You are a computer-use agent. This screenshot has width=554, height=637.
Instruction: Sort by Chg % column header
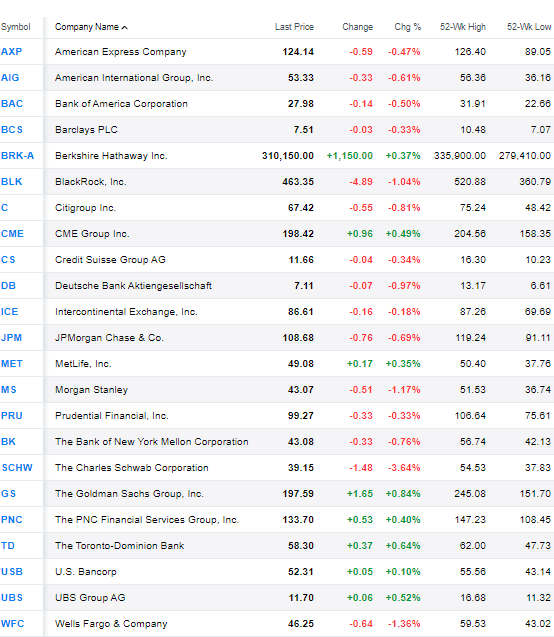(x=407, y=27)
